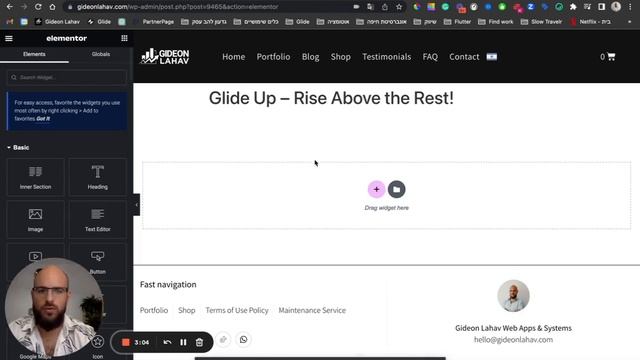Image resolution: width=640 pixels, height=360 pixels.
Task: Open Terms of Use Policy link
Action: [x=237, y=310]
